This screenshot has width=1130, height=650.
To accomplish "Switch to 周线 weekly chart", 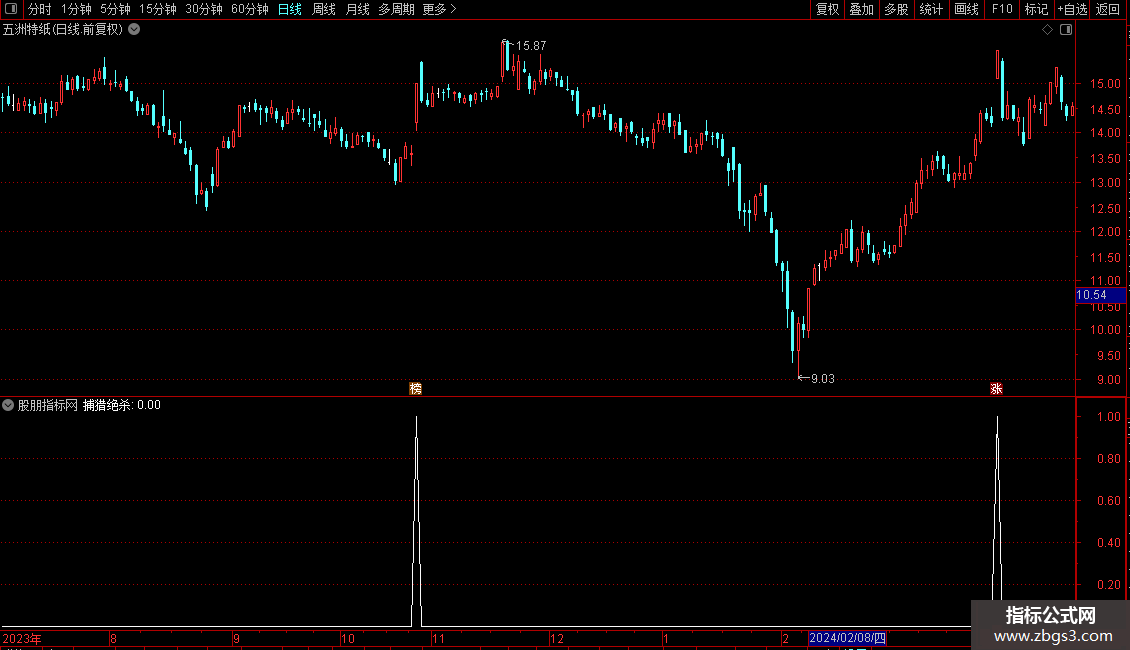I will click(324, 9).
